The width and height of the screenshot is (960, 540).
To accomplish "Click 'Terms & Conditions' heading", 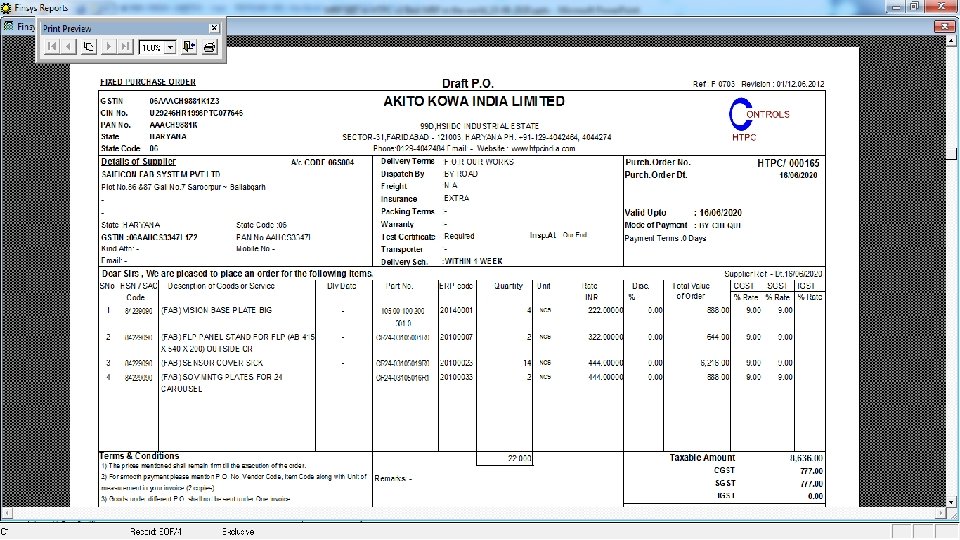I will pyautogui.click(x=139, y=456).
